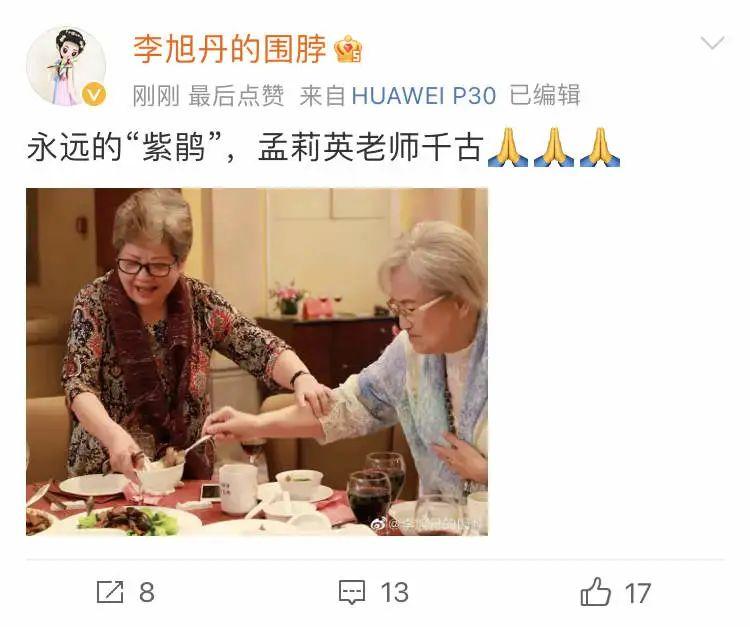Click the repost share icon
Screen dimensions: 750x627
(110, 592)
